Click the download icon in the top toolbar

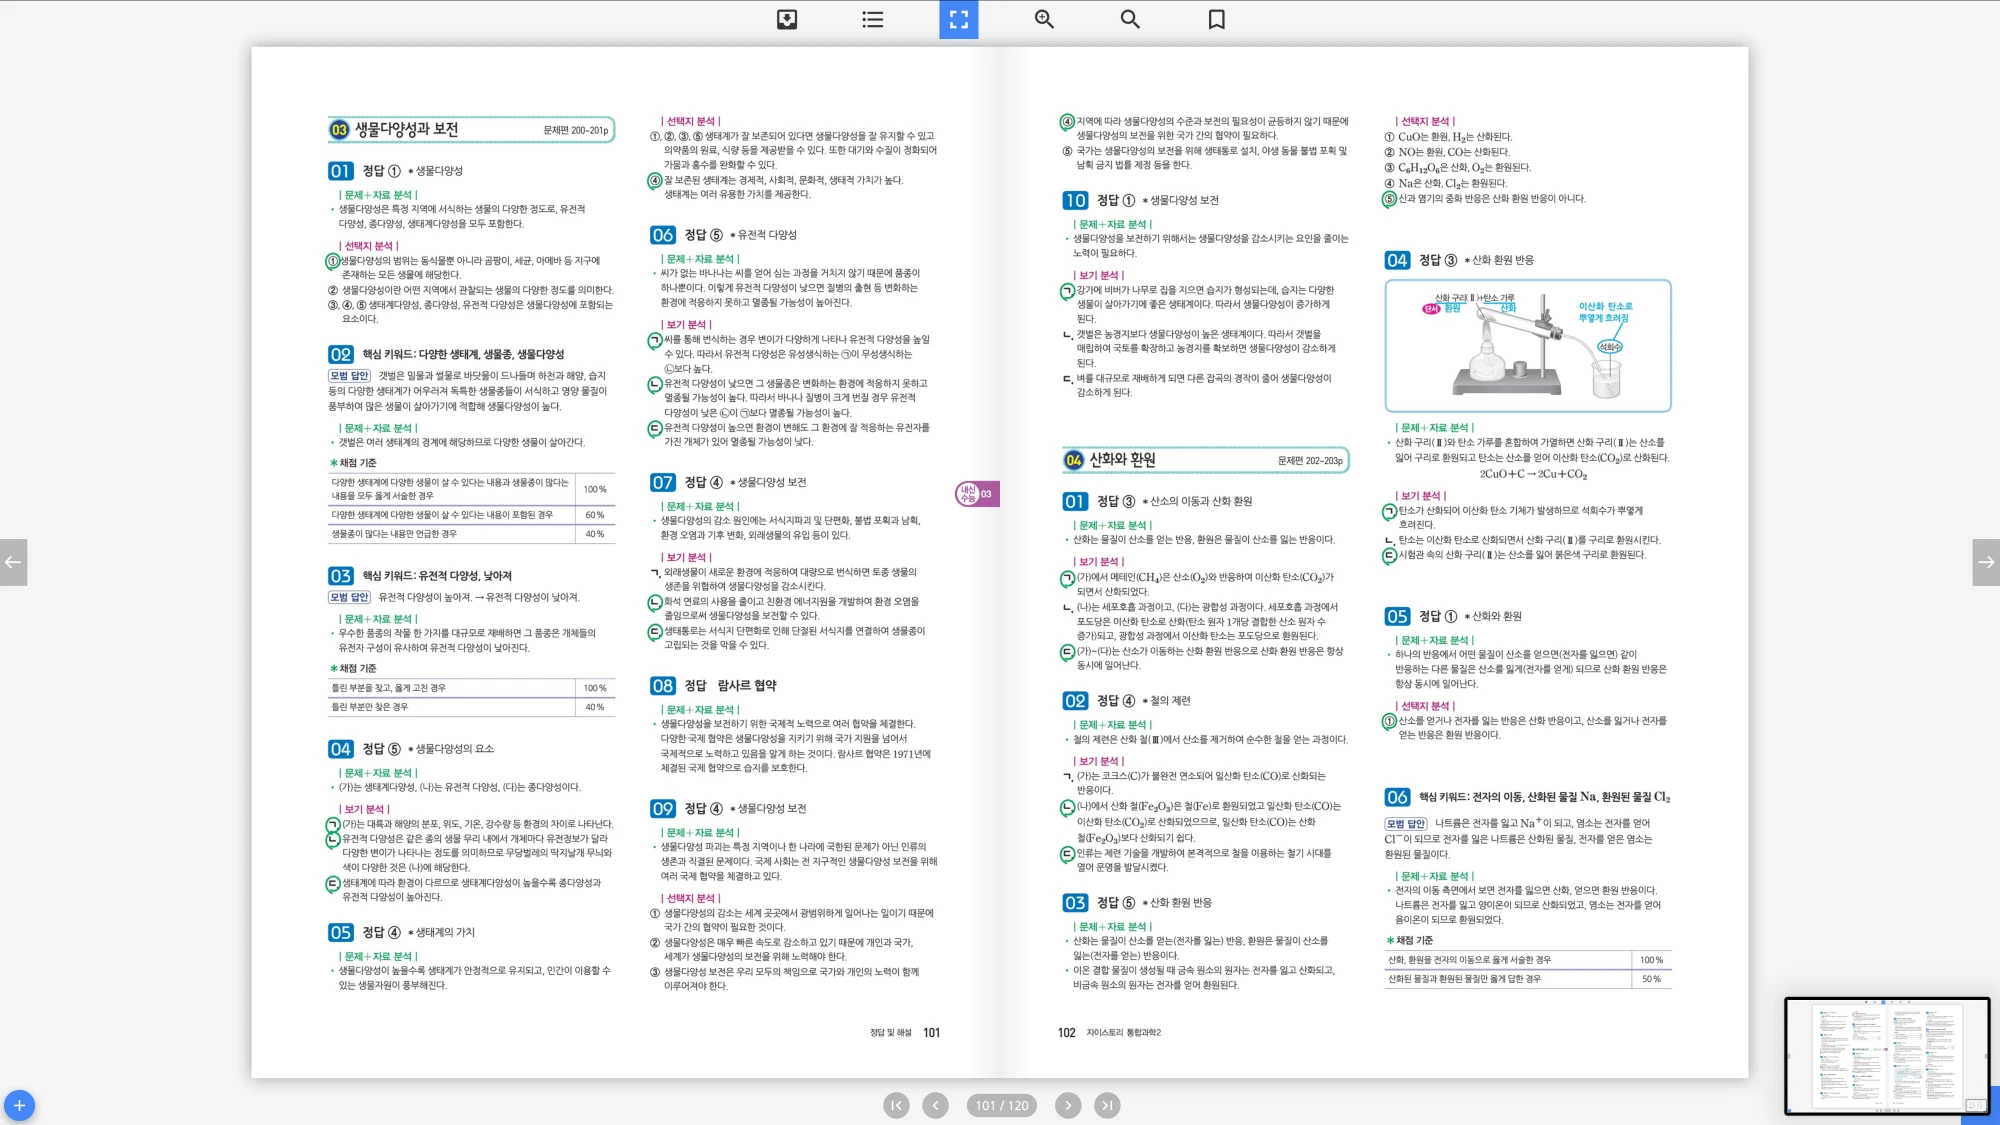pos(787,19)
